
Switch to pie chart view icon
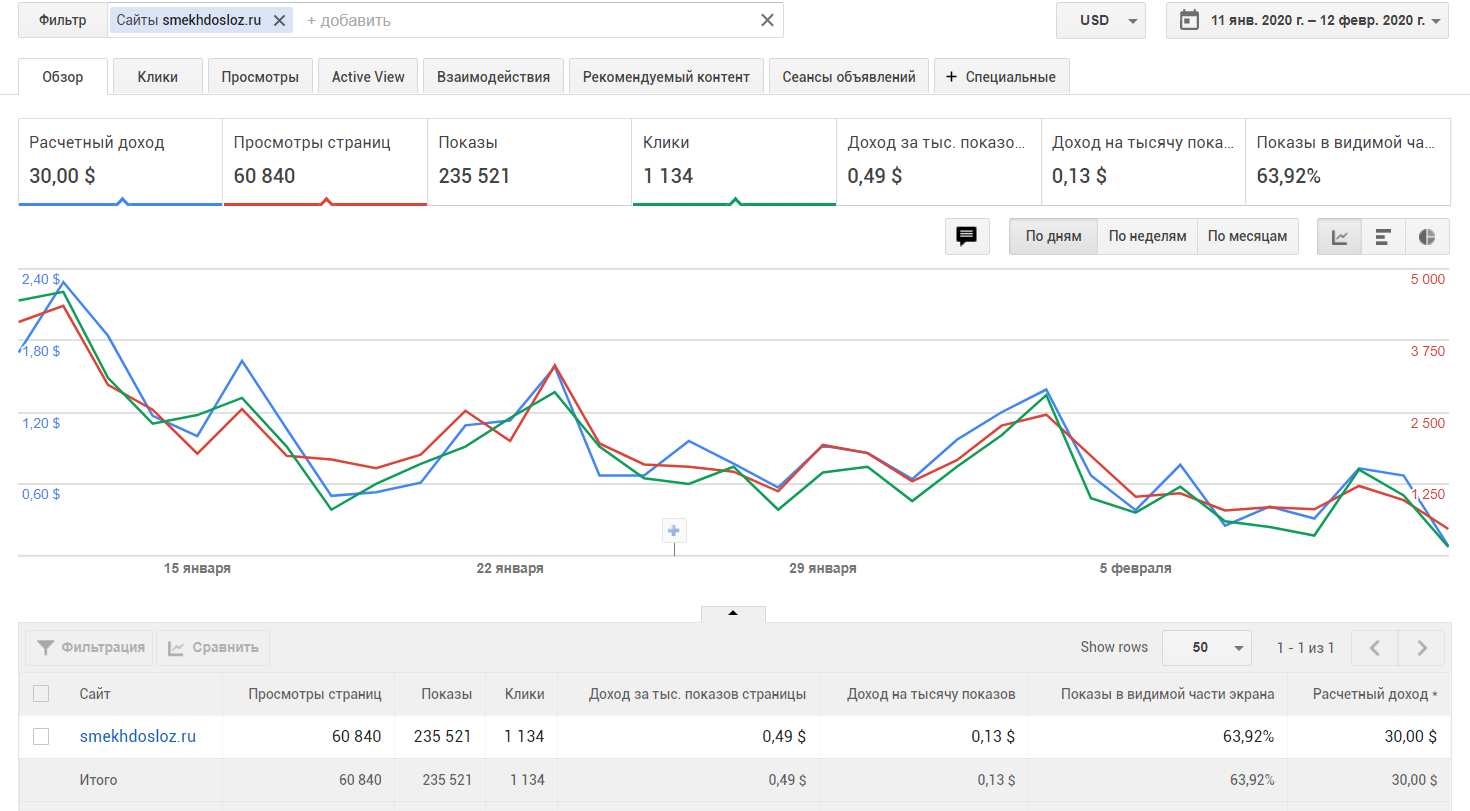coord(1427,237)
